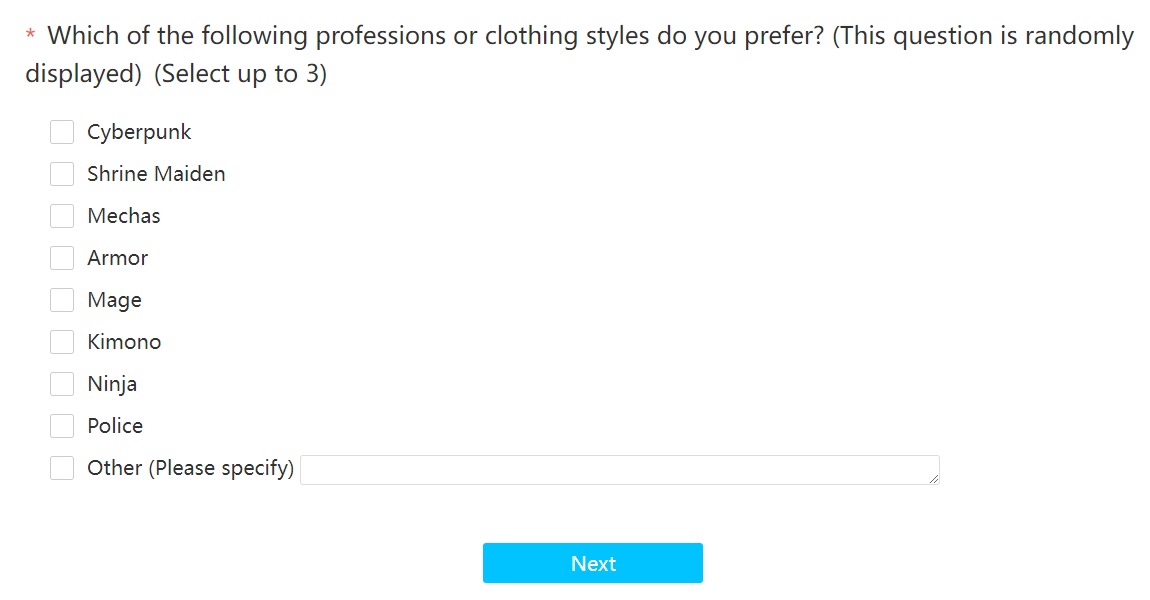Image resolution: width=1150 pixels, height=600 pixels.
Task: Toggle the Kimono checkbox
Action: click(x=62, y=342)
